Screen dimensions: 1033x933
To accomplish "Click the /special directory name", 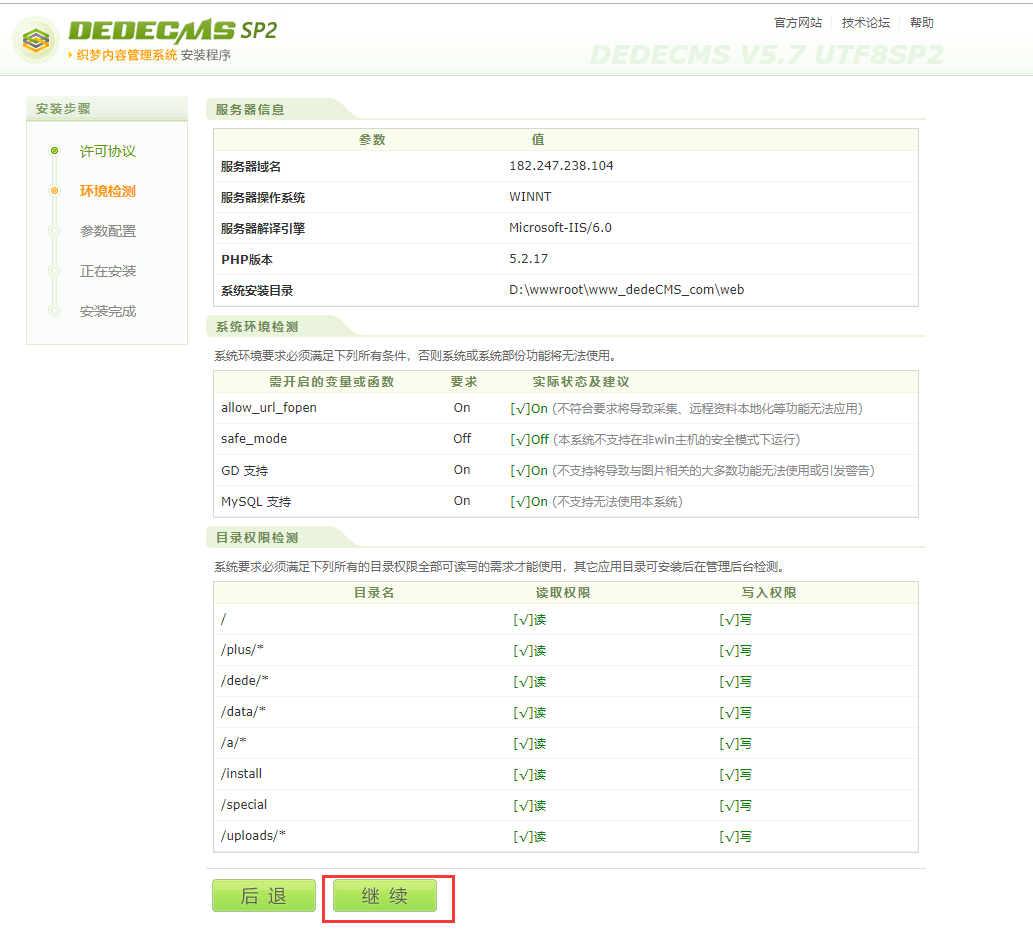I will [x=244, y=805].
